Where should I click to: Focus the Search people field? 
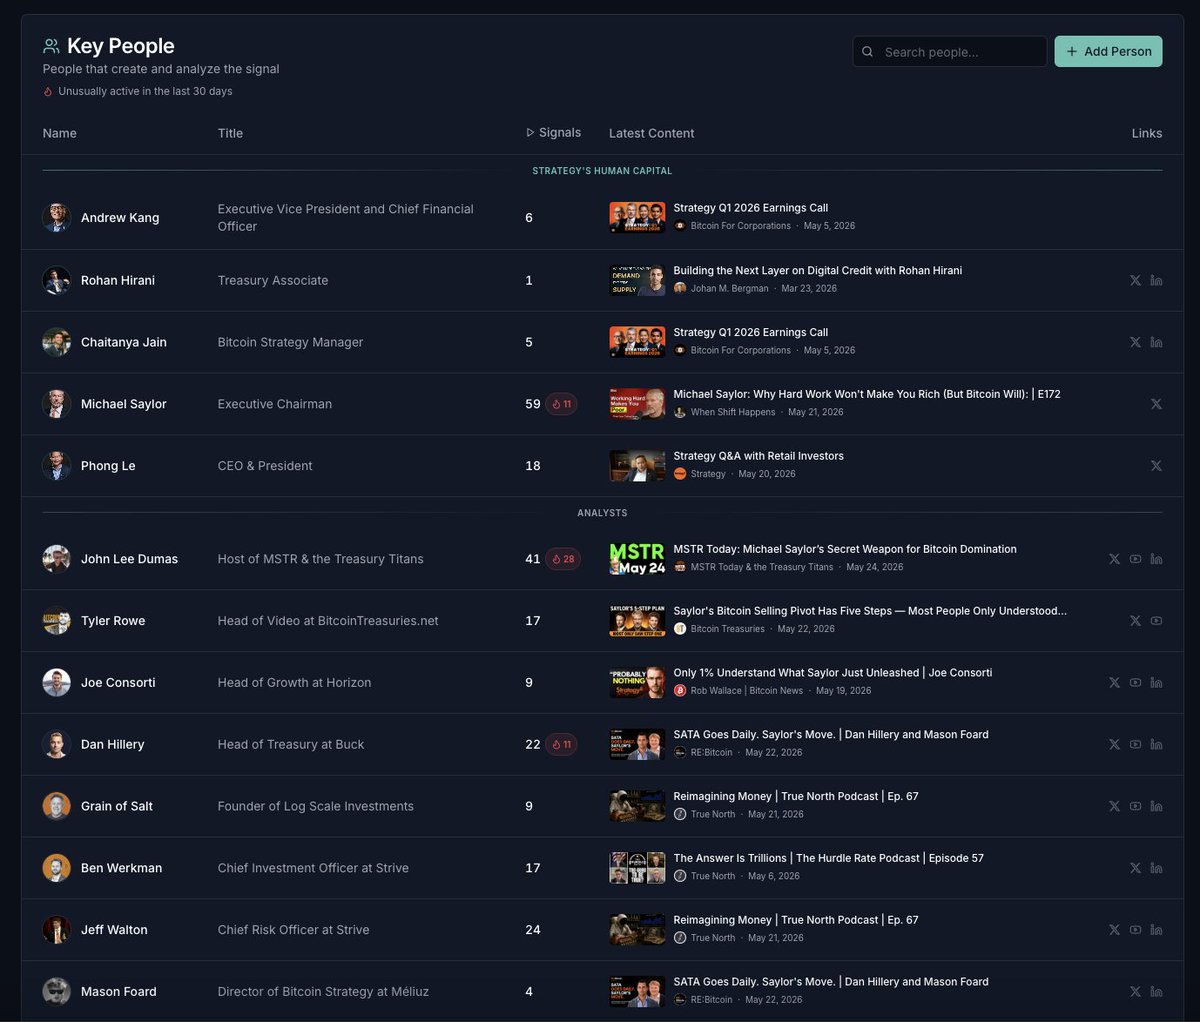pyautogui.click(x=949, y=52)
